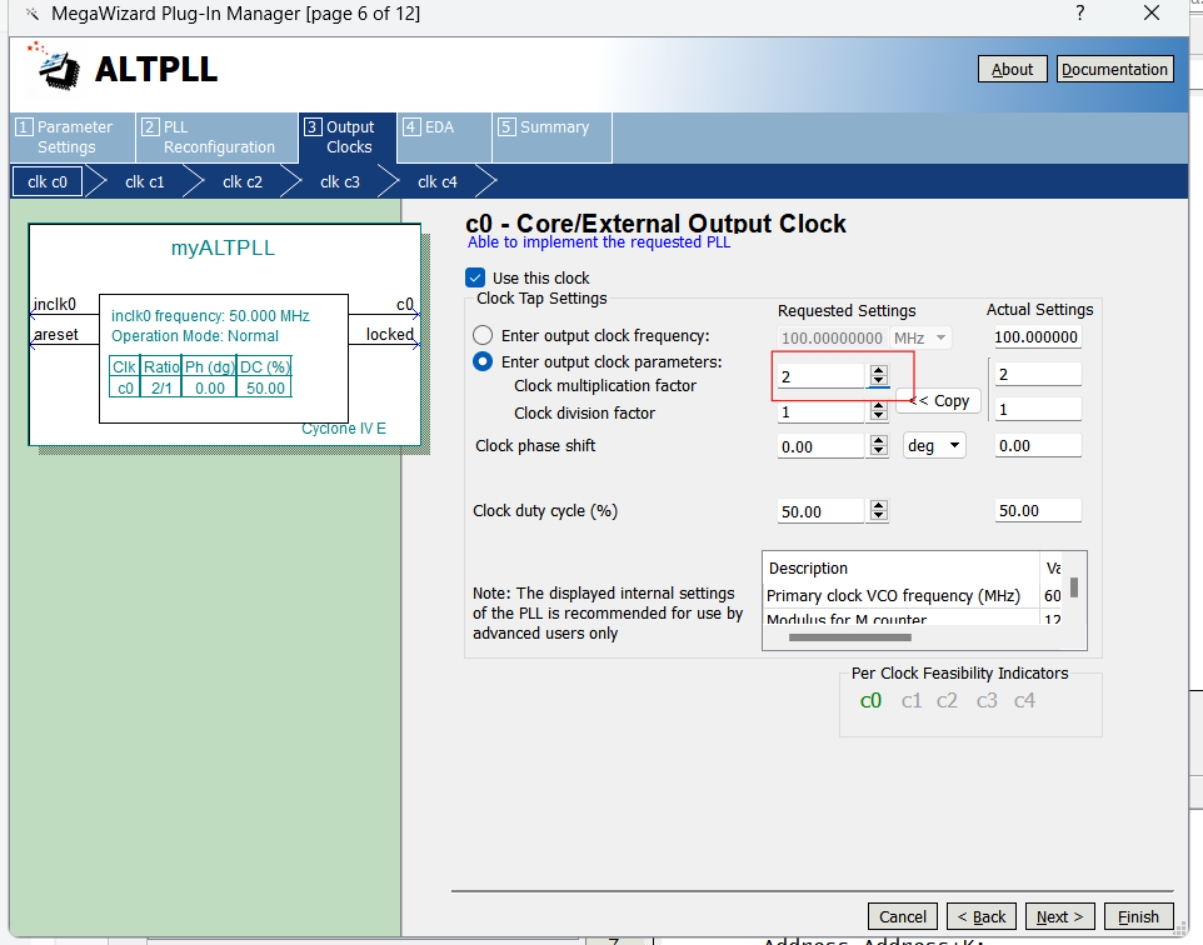This screenshot has width=1203, height=945.
Task: Toggle the Use this clock checkbox
Action: (x=475, y=278)
